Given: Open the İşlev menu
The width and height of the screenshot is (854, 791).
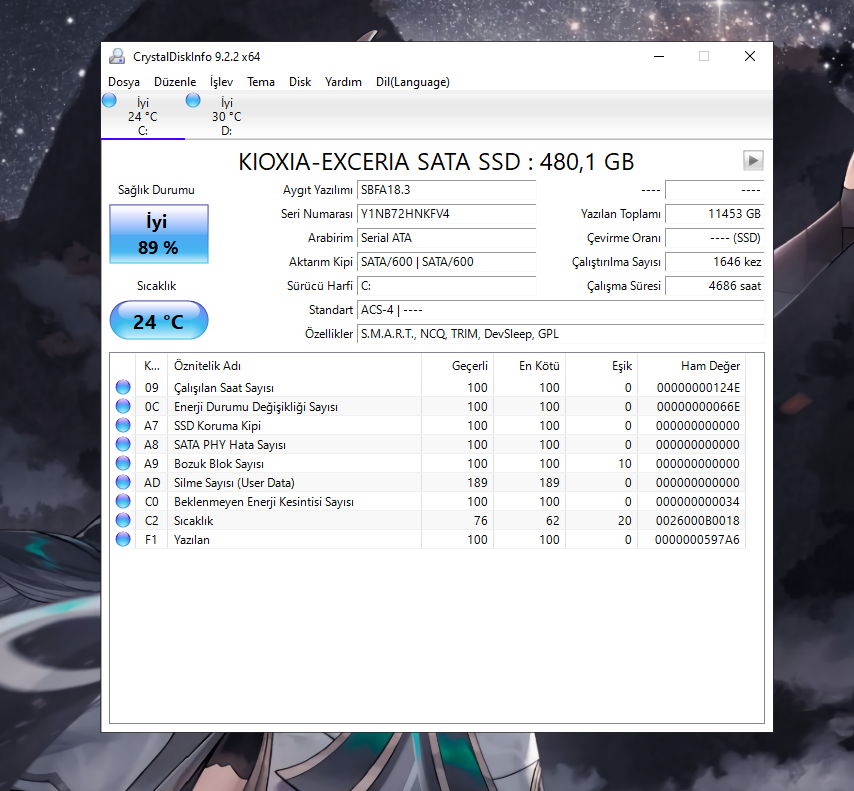Looking at the screenshot, I should click(221, 82).
